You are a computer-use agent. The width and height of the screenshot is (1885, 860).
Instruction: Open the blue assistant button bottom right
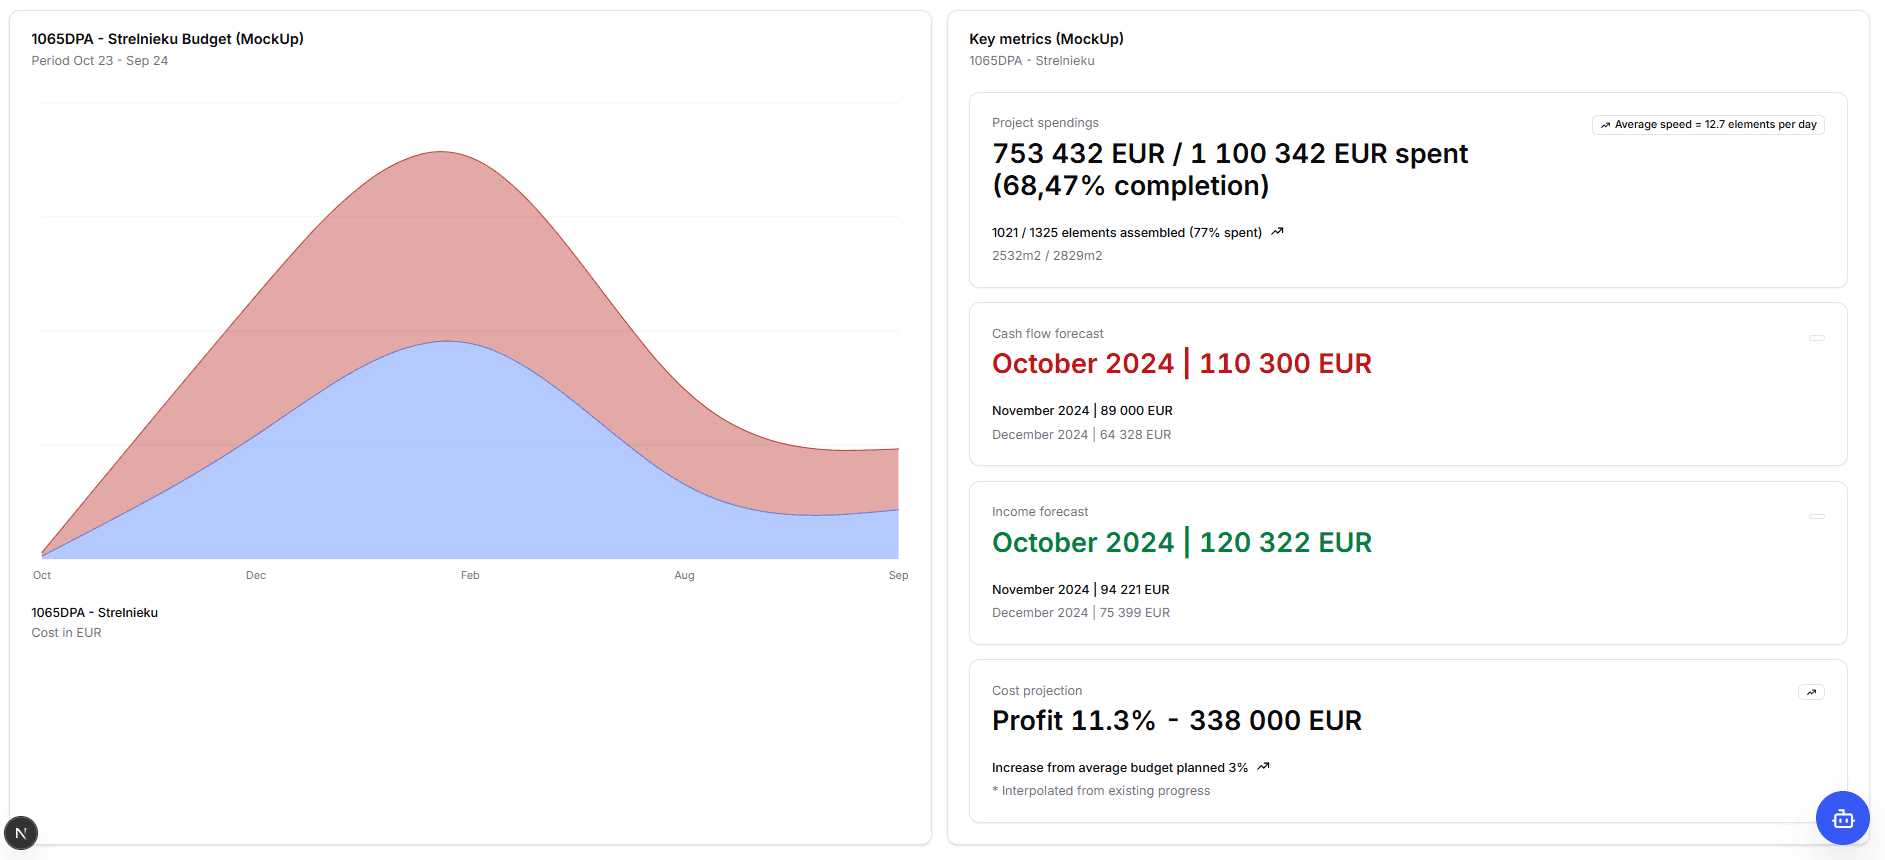pos(1843,818)
